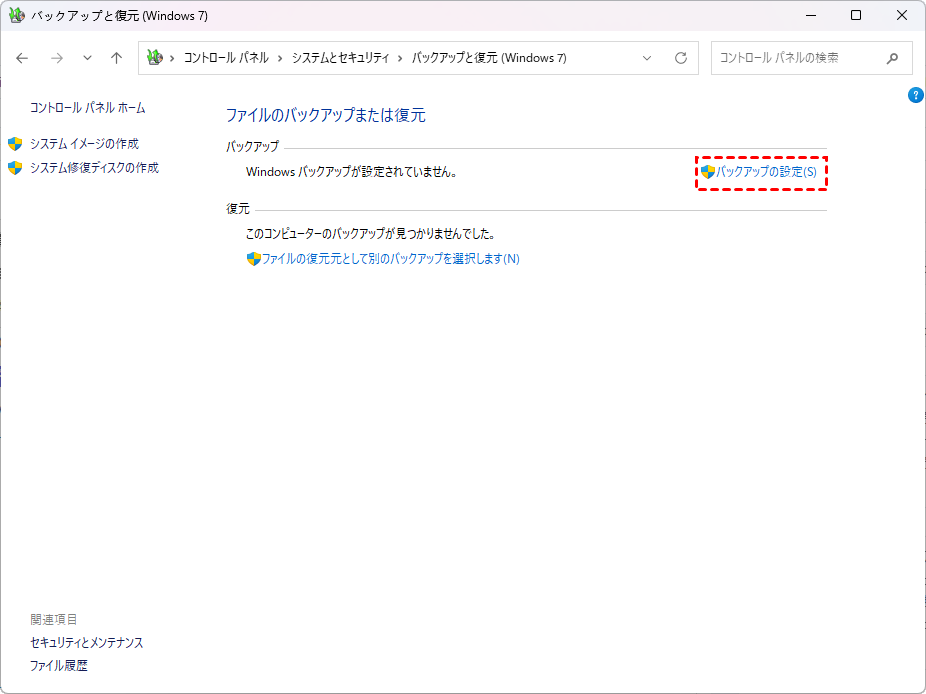Viewport: 926px width, 694px height.
Task: Expand the address bar history dropdown
Action: coord(647,58)
